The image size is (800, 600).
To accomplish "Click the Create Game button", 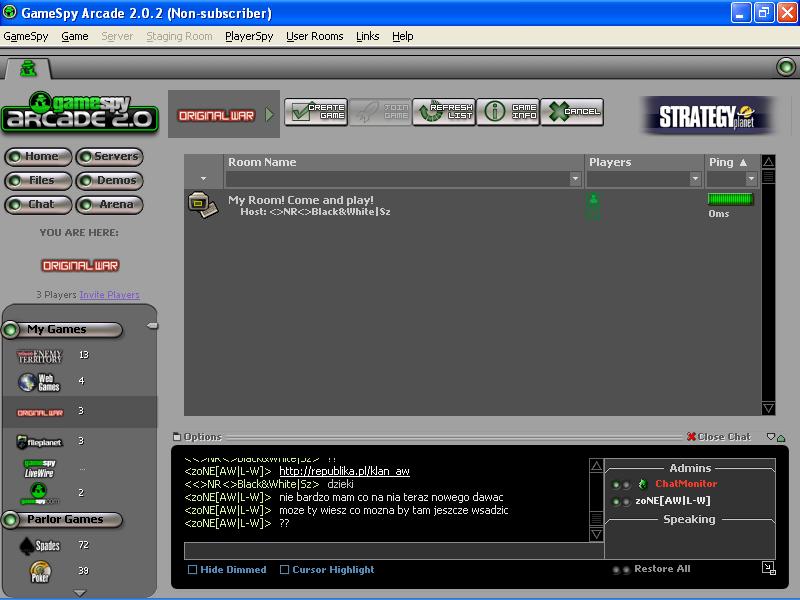I will point(316,112).
